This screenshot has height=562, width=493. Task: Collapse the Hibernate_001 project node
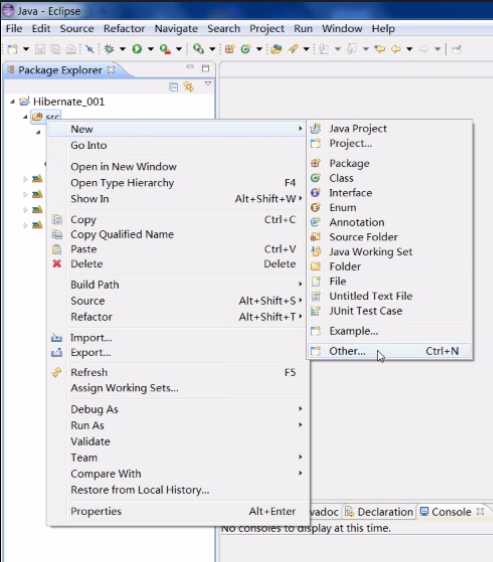click(x=13, y=102)
